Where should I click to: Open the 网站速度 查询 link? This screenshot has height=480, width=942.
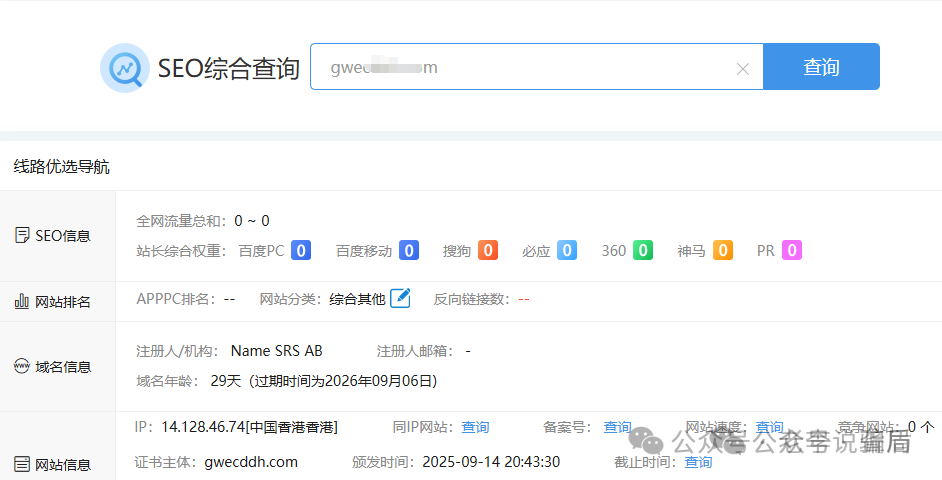coord(770,427)
